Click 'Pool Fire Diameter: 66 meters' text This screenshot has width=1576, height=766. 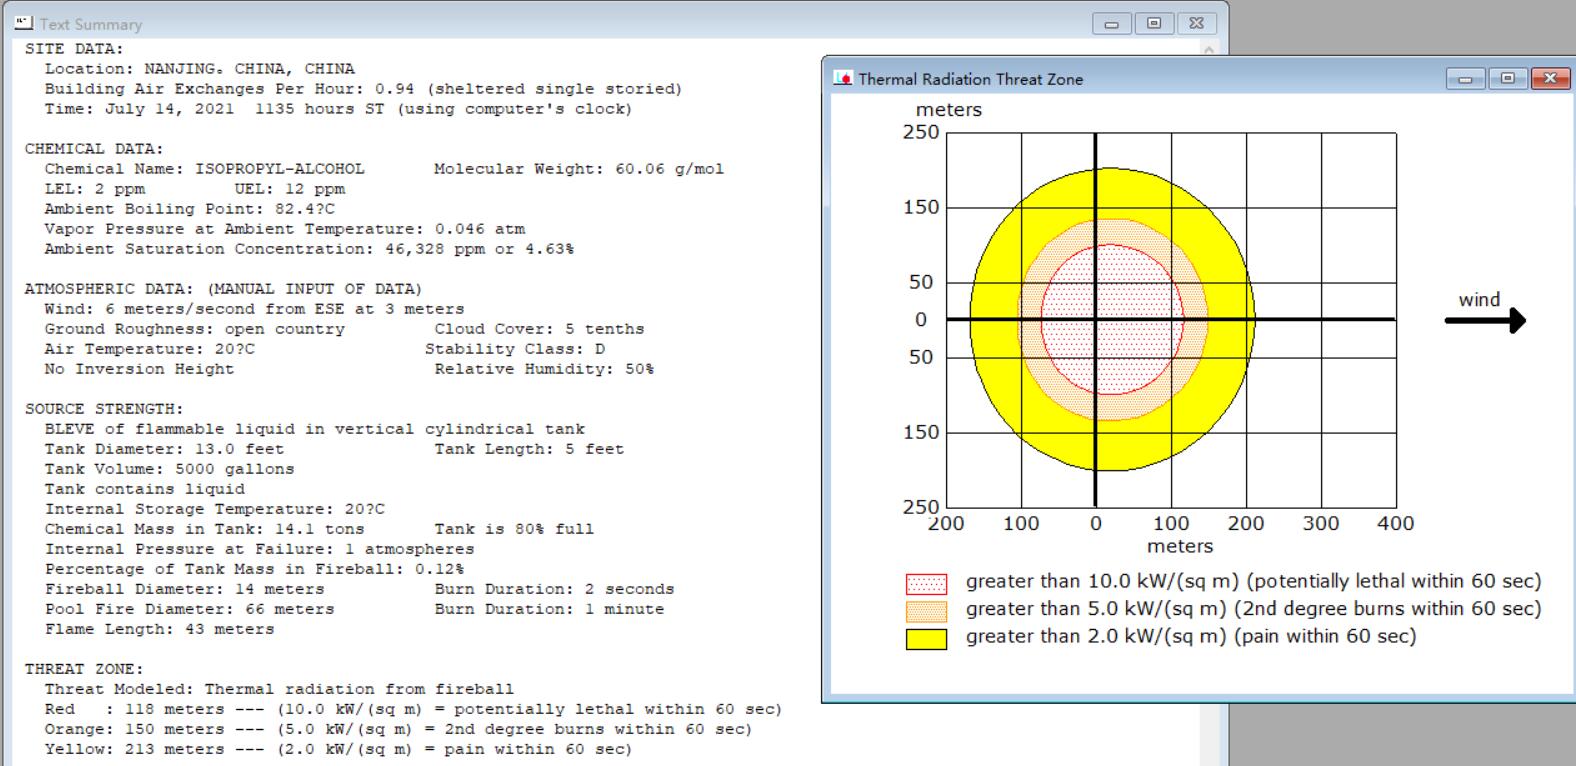pyautogui.click(x=189, y=609)
